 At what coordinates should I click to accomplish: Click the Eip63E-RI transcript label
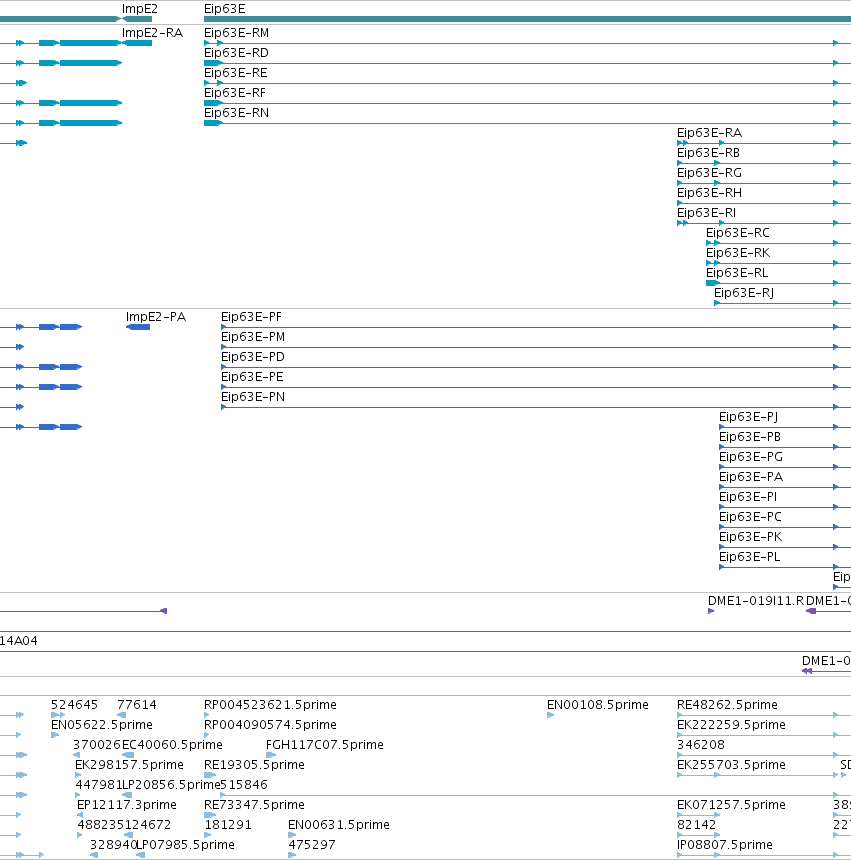(x=706, y=213)
